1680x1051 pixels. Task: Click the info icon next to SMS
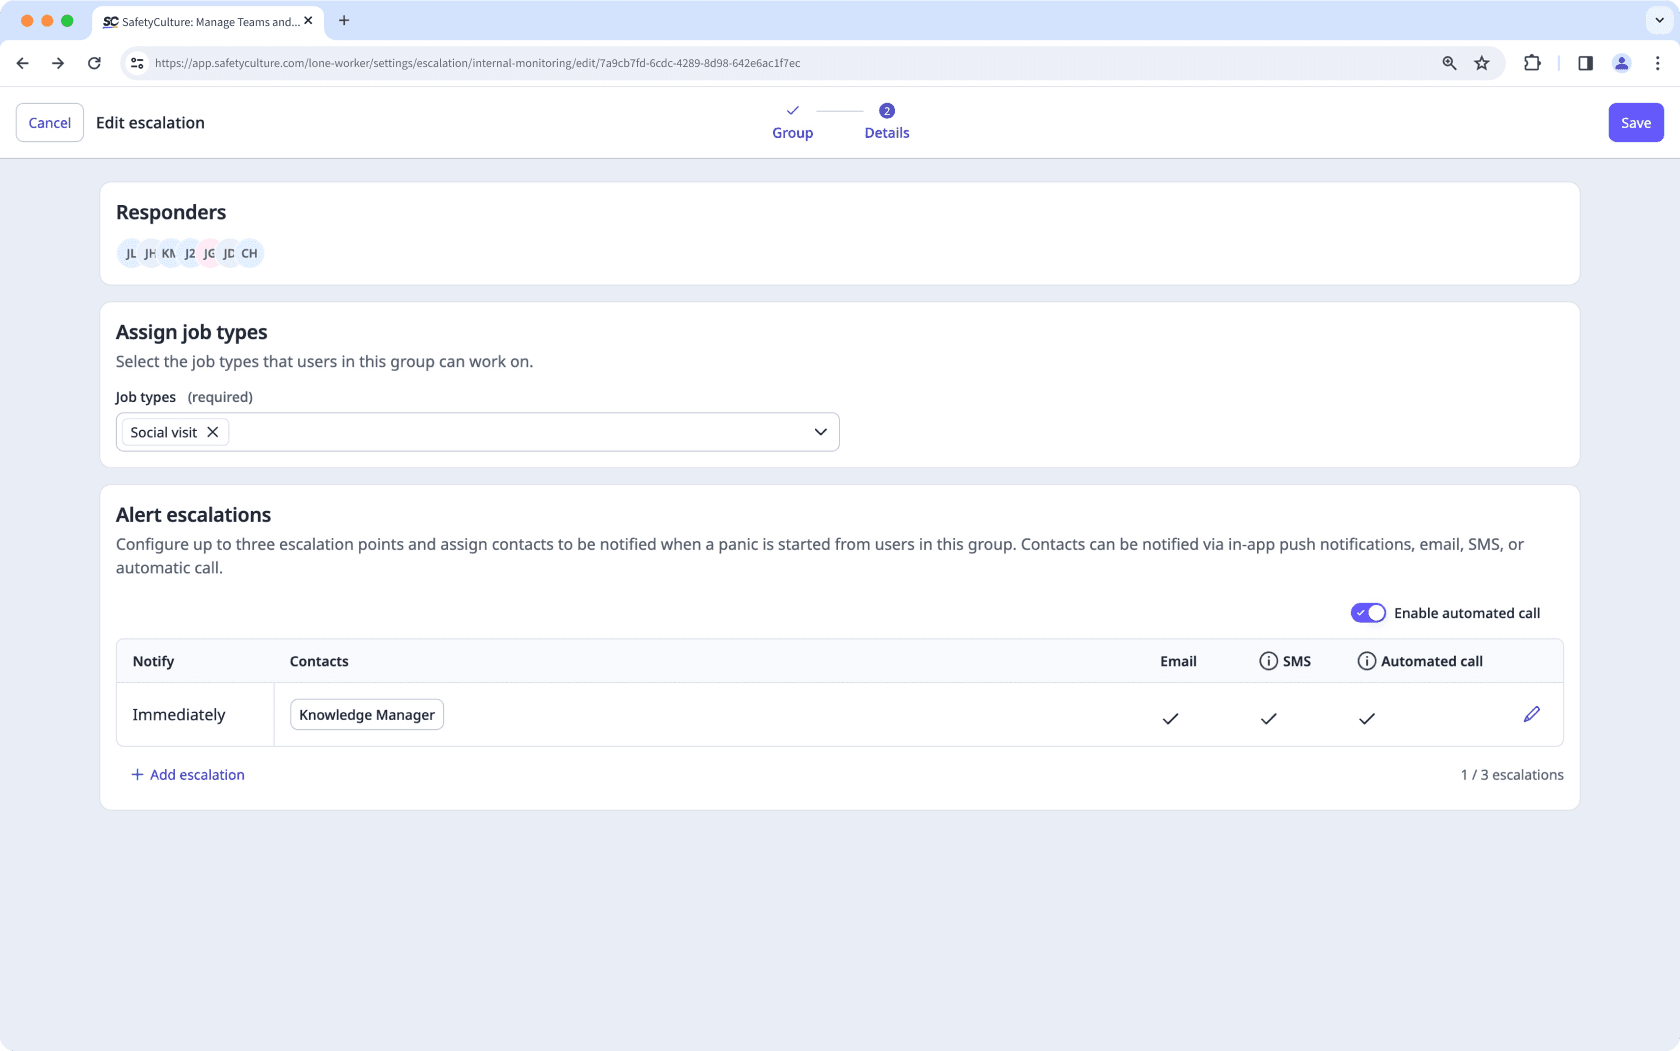point(1267,660)
